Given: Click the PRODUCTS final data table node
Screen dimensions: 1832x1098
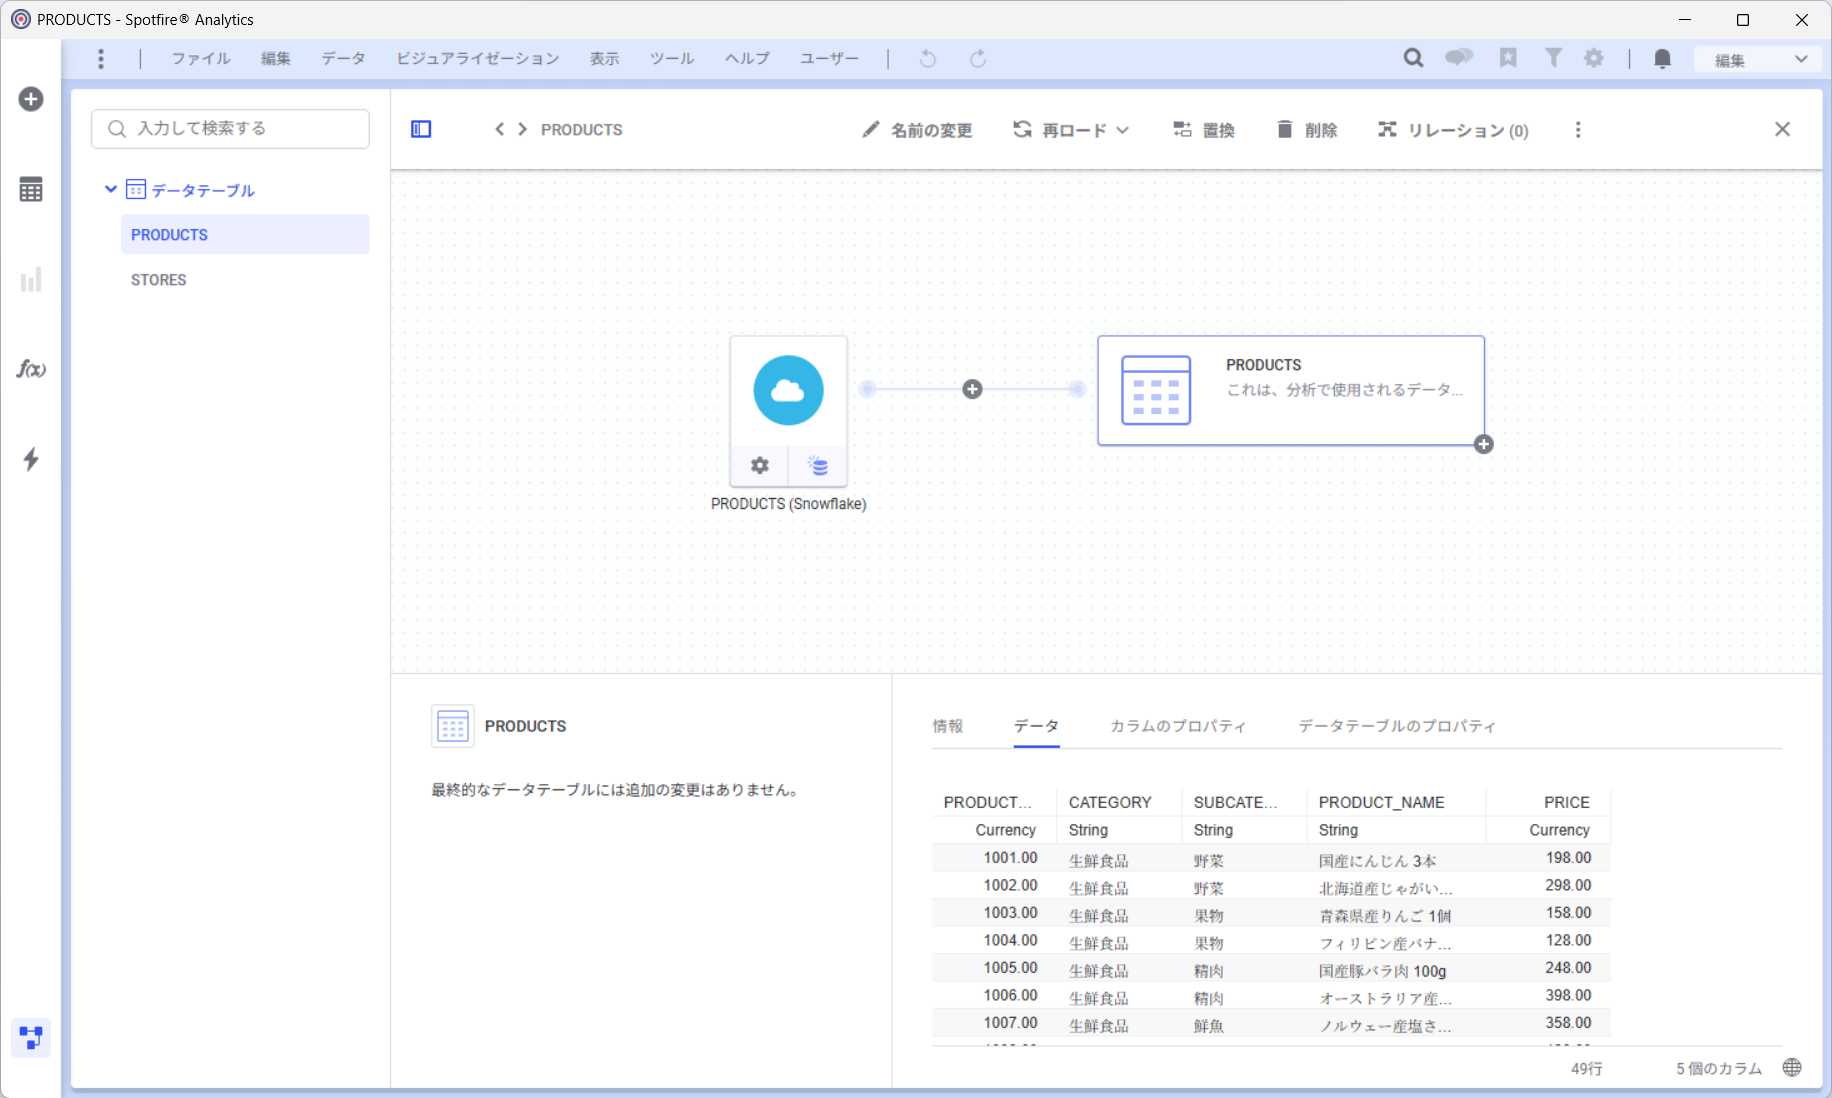Looking at the screenshot, I should tap(1290, 390).
